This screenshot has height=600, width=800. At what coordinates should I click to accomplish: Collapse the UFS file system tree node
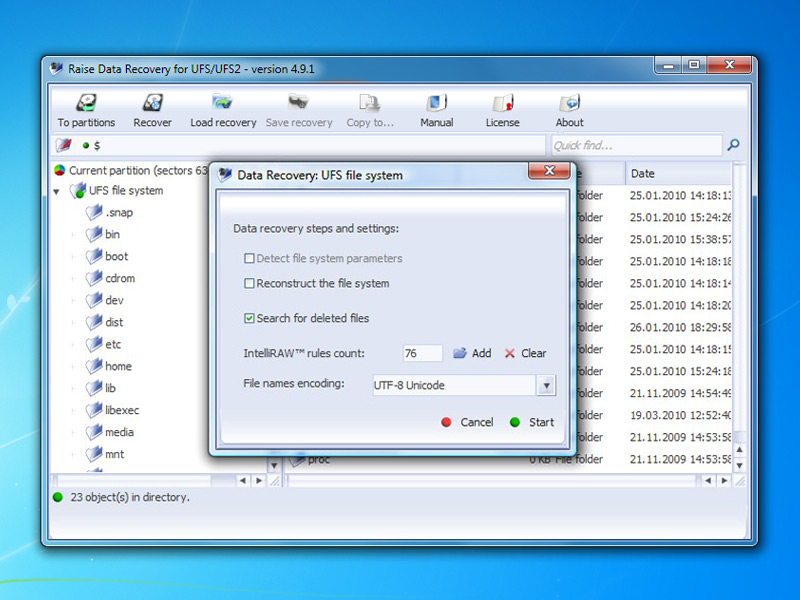point(57,192)
